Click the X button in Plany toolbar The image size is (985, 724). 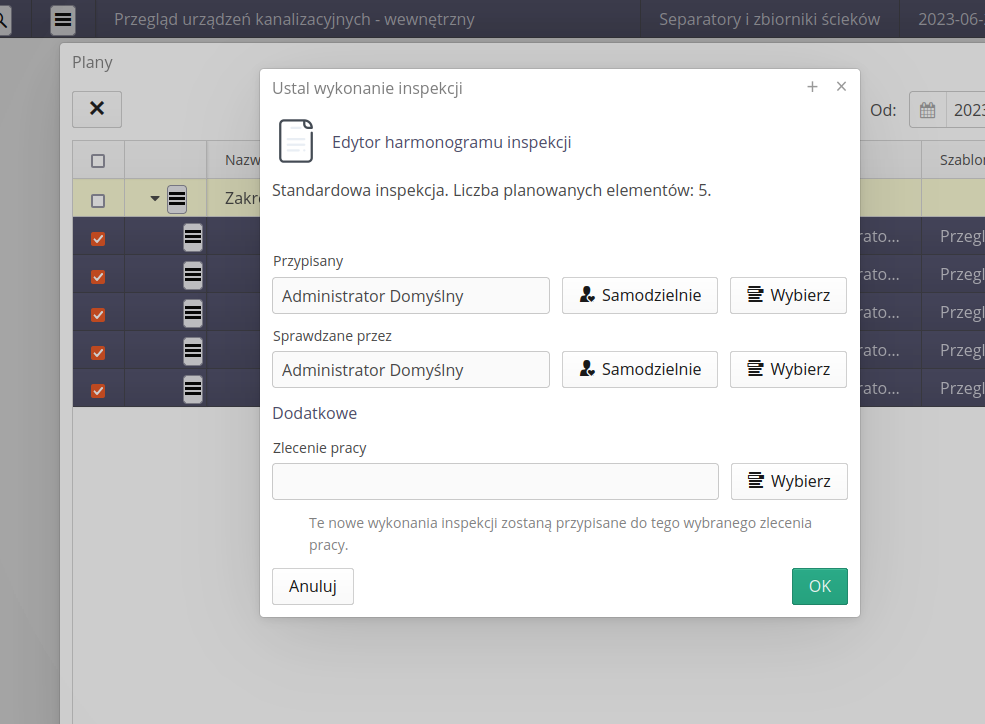tap(97, 109)
